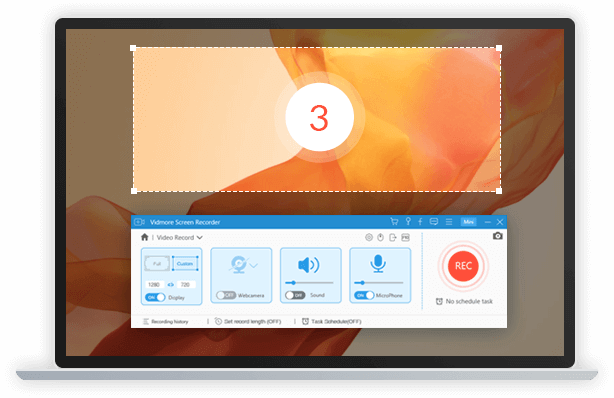Click the mouse cursor settings icon

tap(380, 237)
